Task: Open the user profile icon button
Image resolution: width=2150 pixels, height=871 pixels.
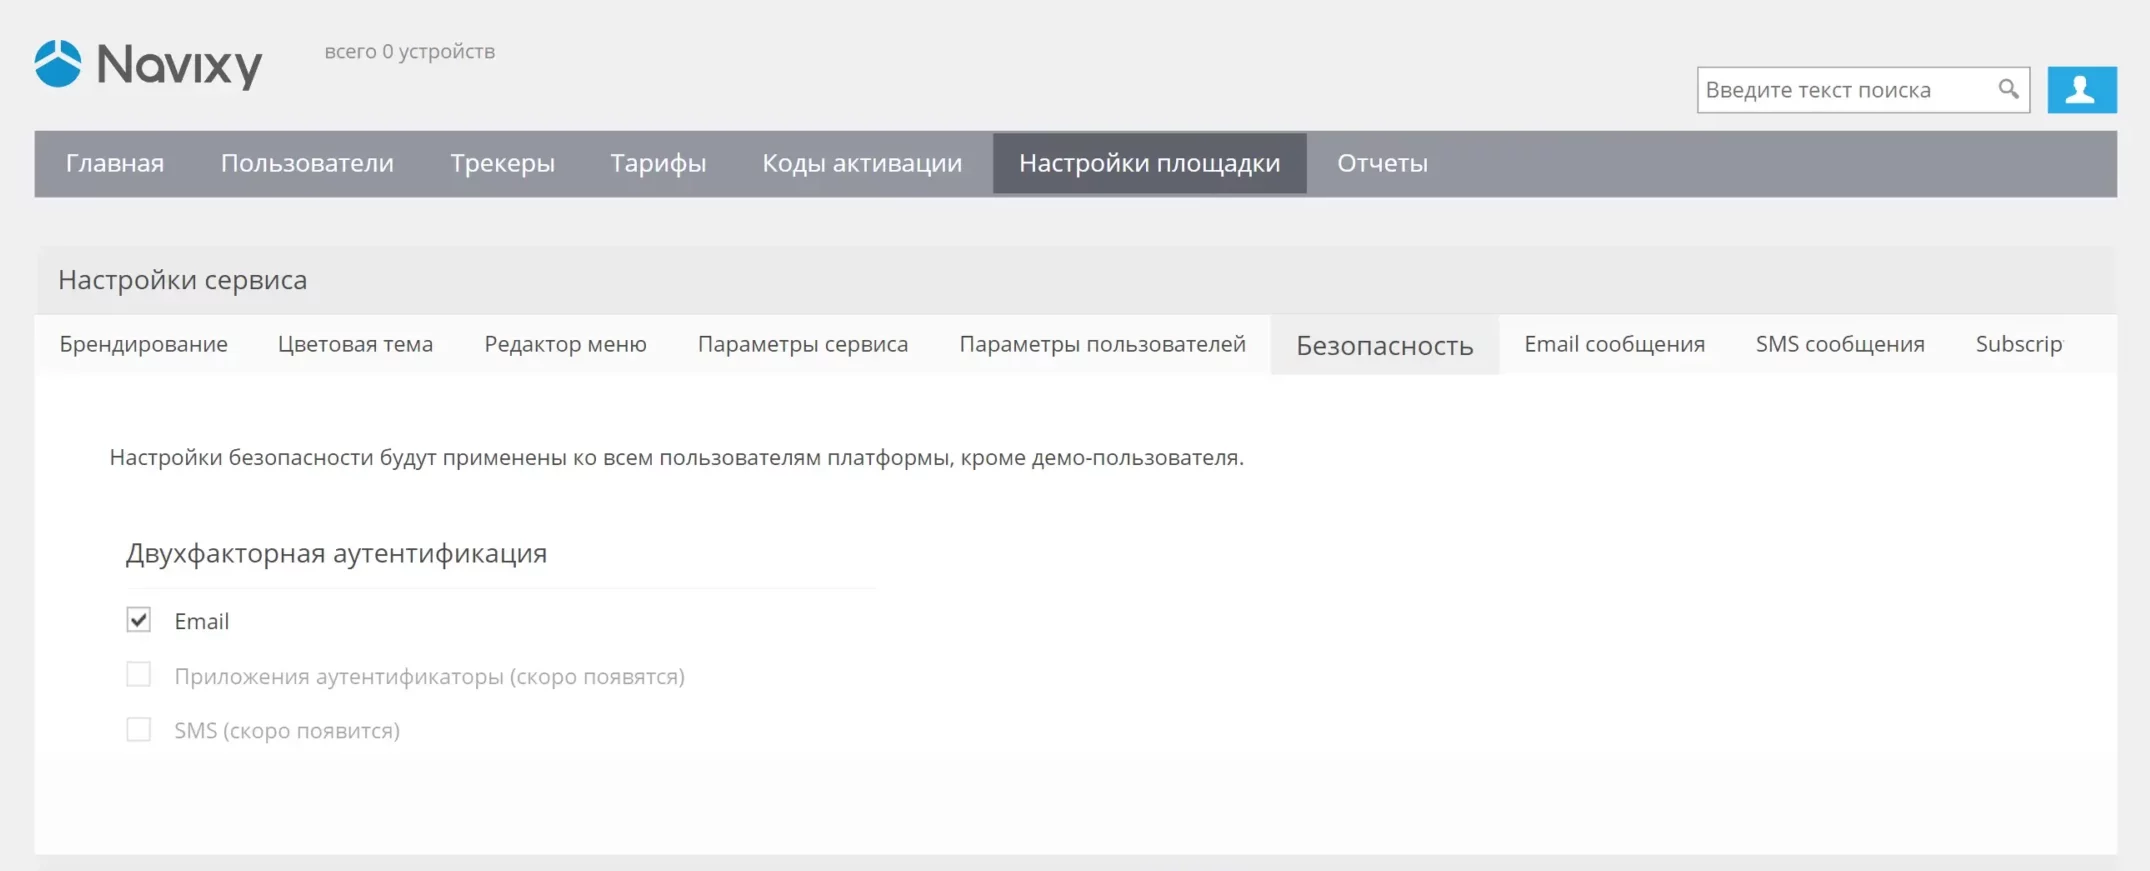Action: click(2081, 90)
